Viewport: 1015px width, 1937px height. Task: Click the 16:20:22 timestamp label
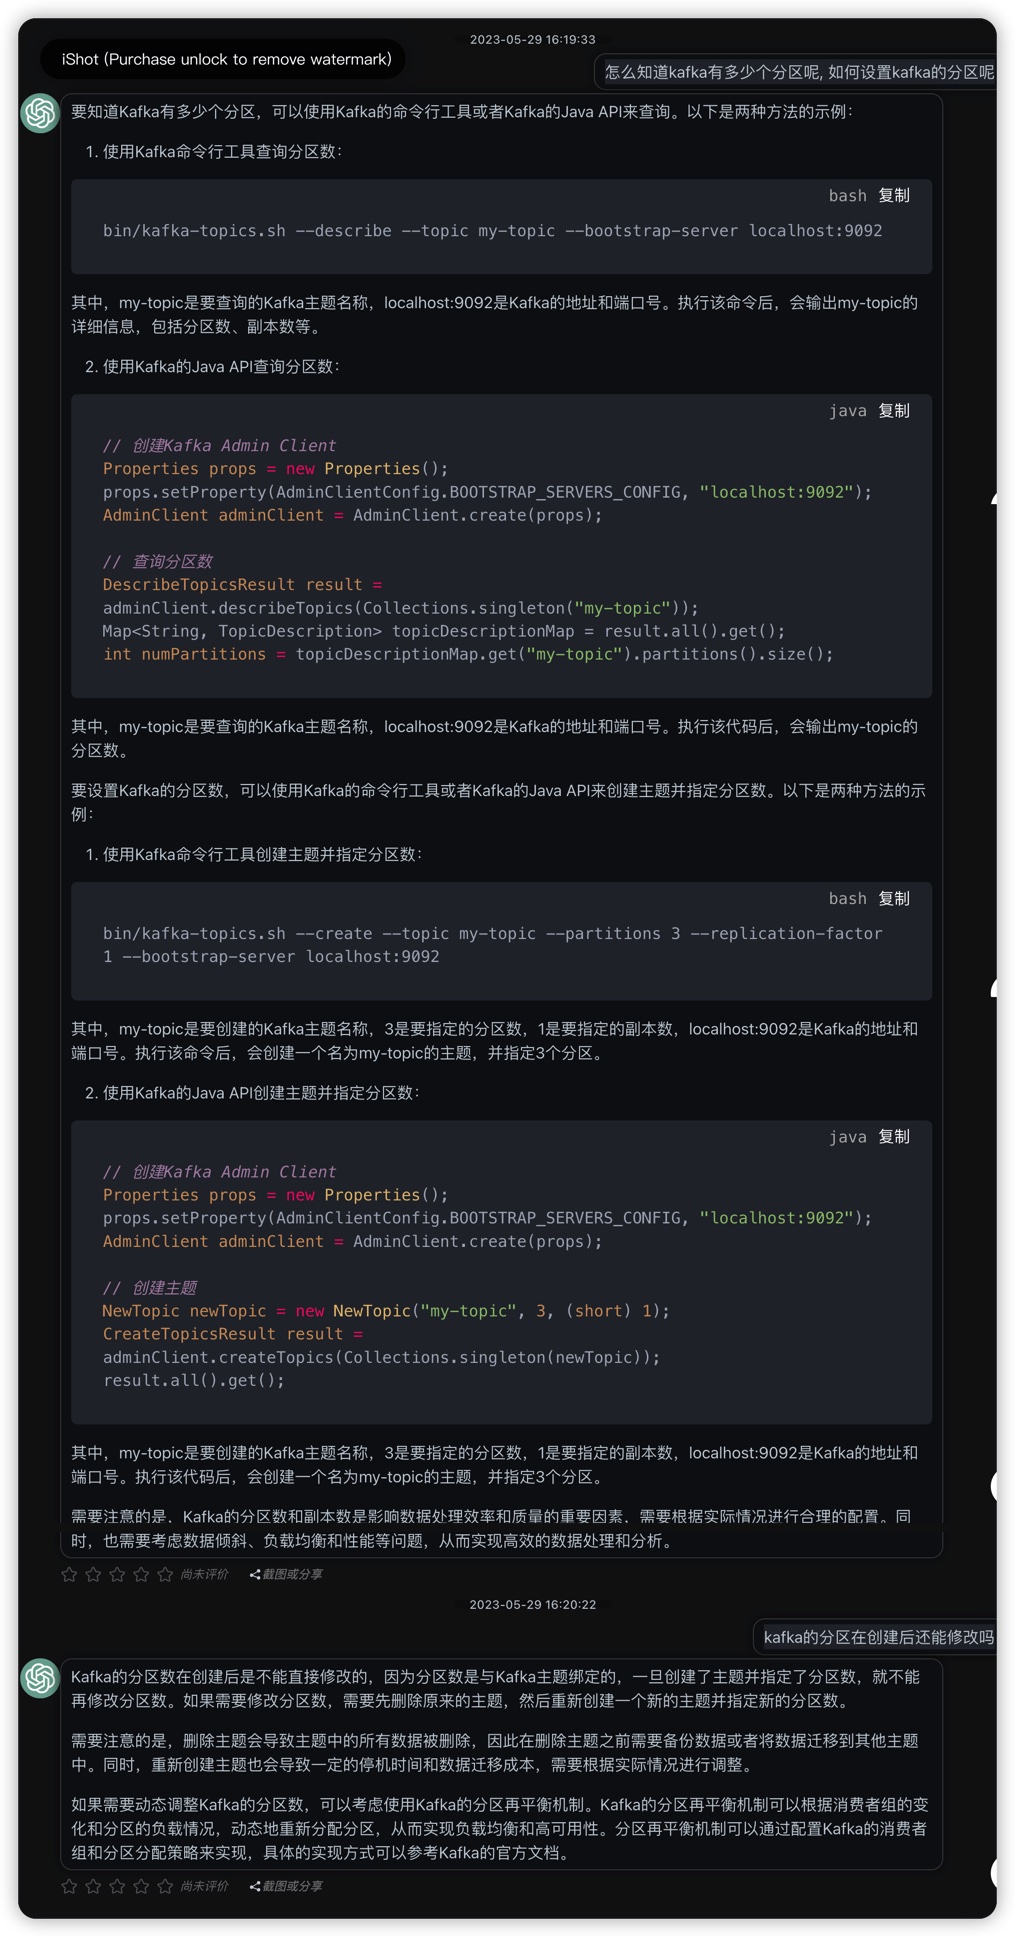coord(532,1604)
